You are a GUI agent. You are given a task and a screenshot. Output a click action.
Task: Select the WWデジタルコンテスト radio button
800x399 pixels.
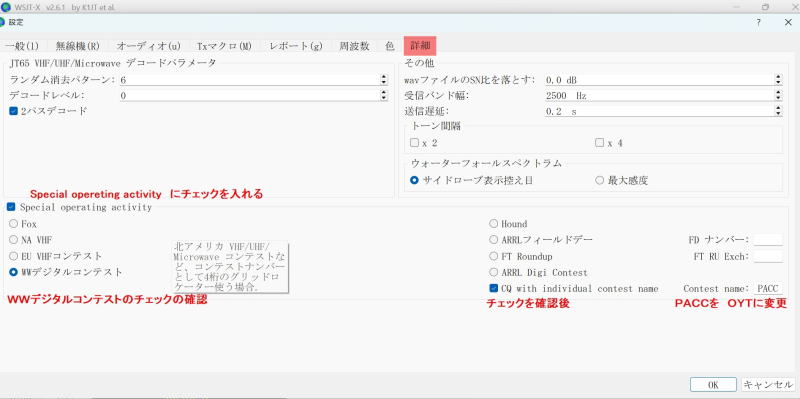click(14, 272)
